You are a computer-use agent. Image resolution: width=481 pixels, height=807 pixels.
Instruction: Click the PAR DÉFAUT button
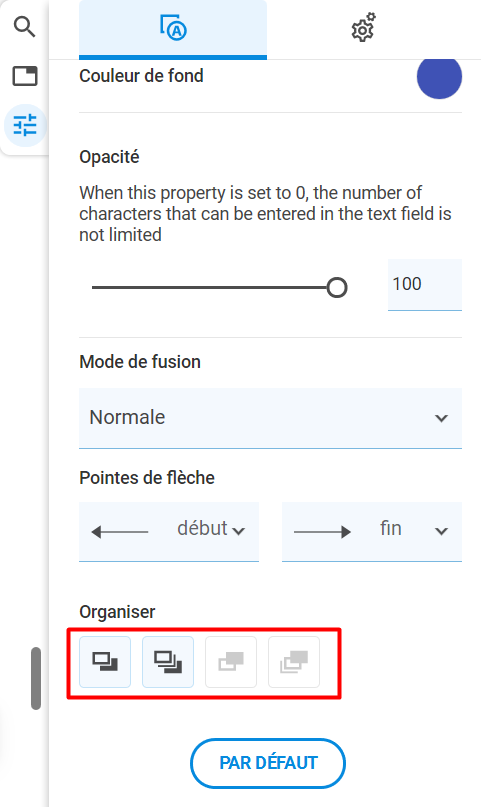268,763
